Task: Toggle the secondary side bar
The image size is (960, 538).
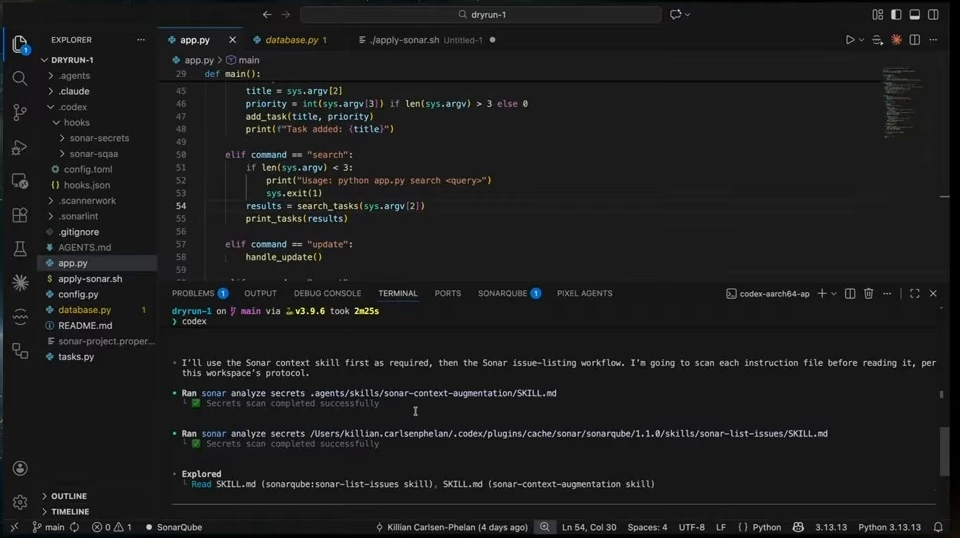Action: tap(933, 14)
